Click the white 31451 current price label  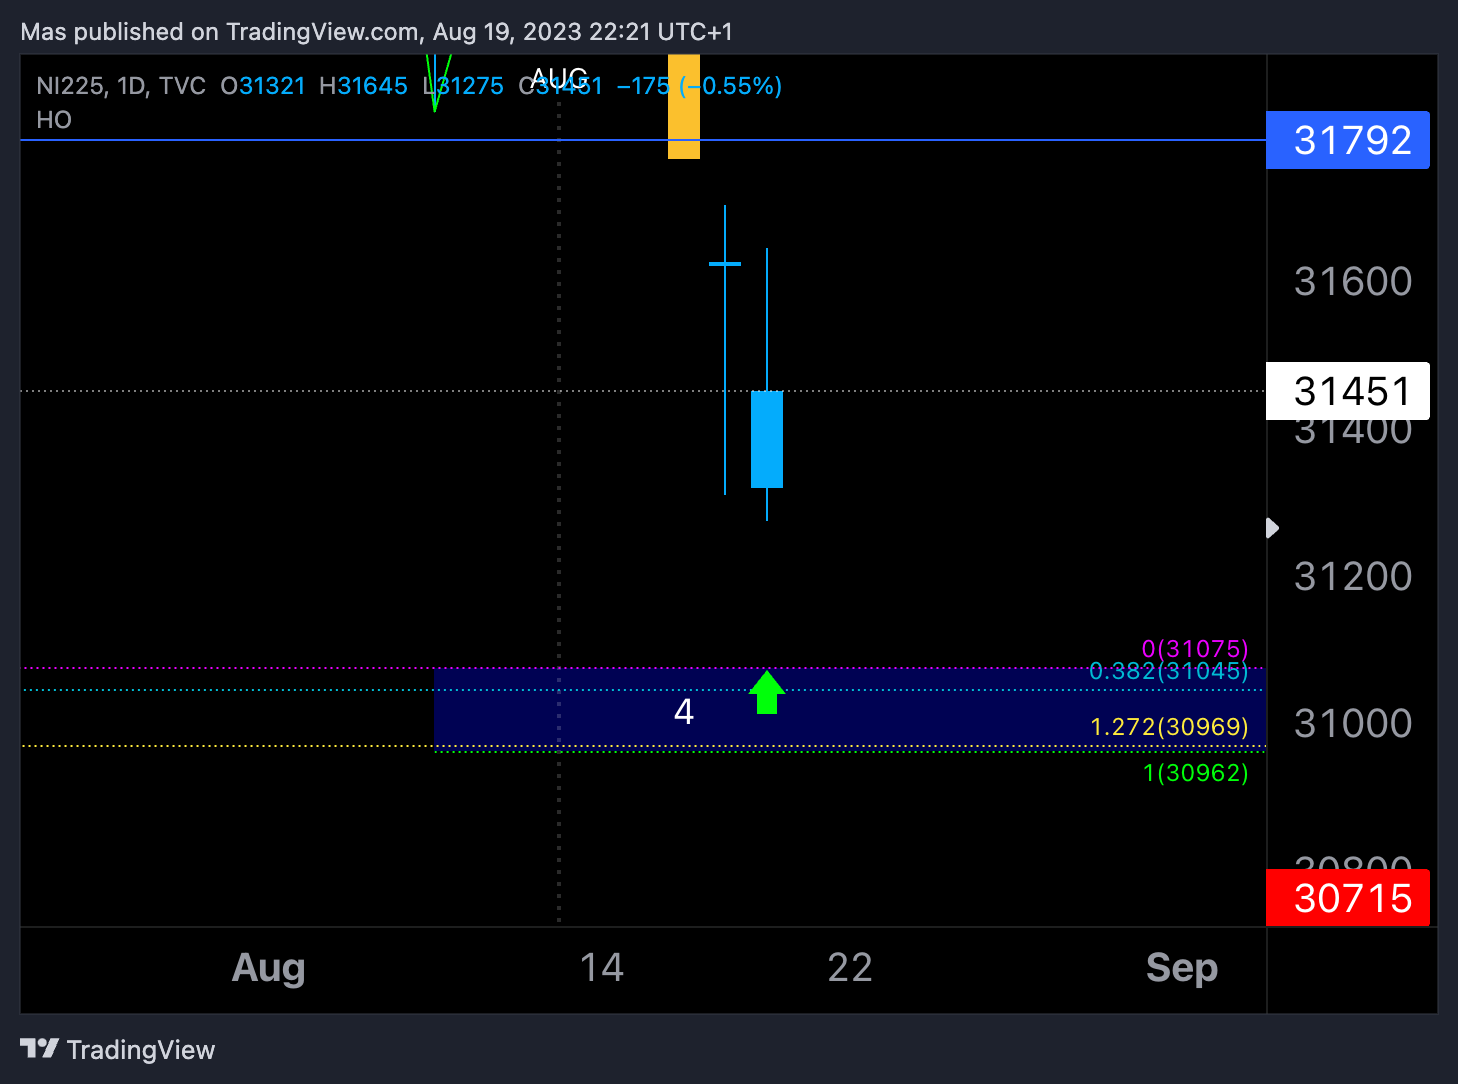1347,391
